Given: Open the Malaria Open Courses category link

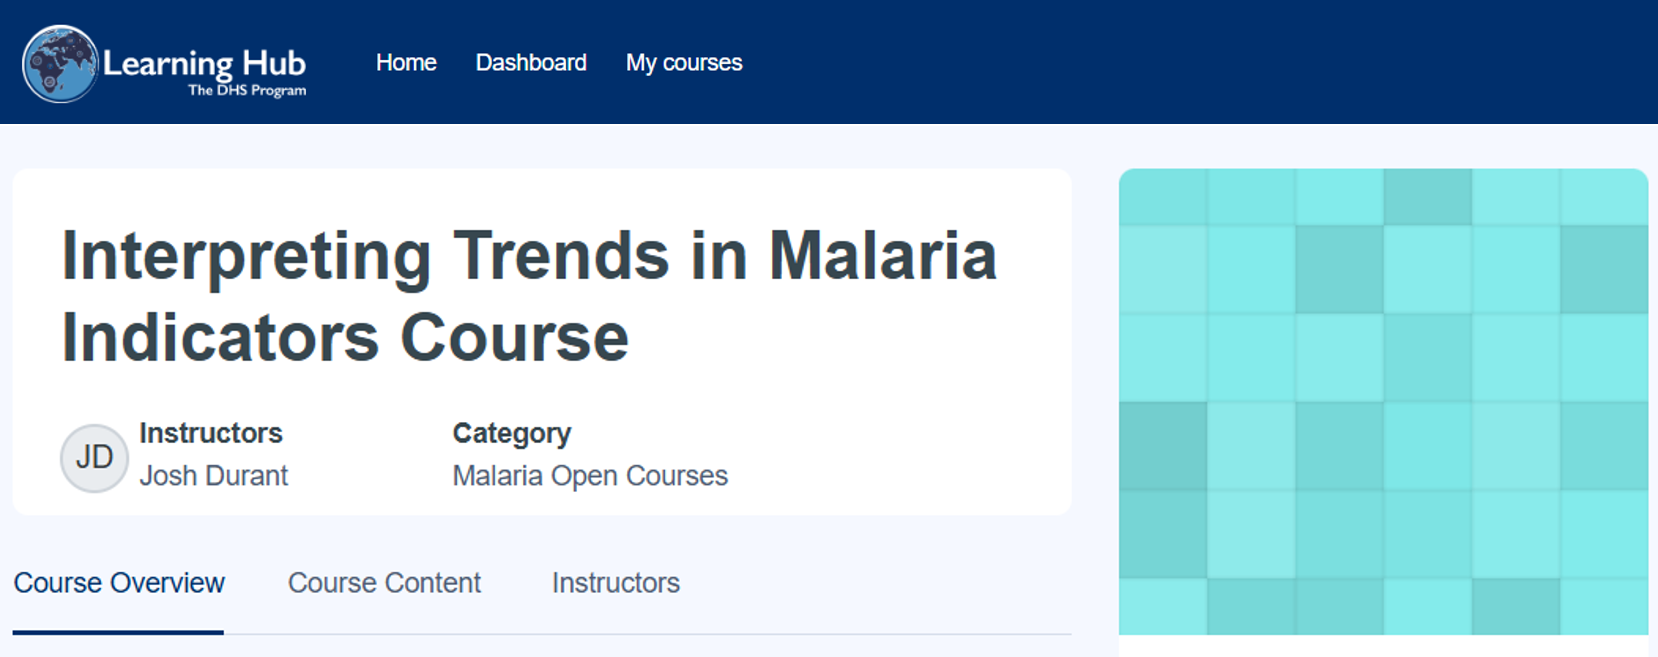Looking at the screenshot, I should (590, 476).
